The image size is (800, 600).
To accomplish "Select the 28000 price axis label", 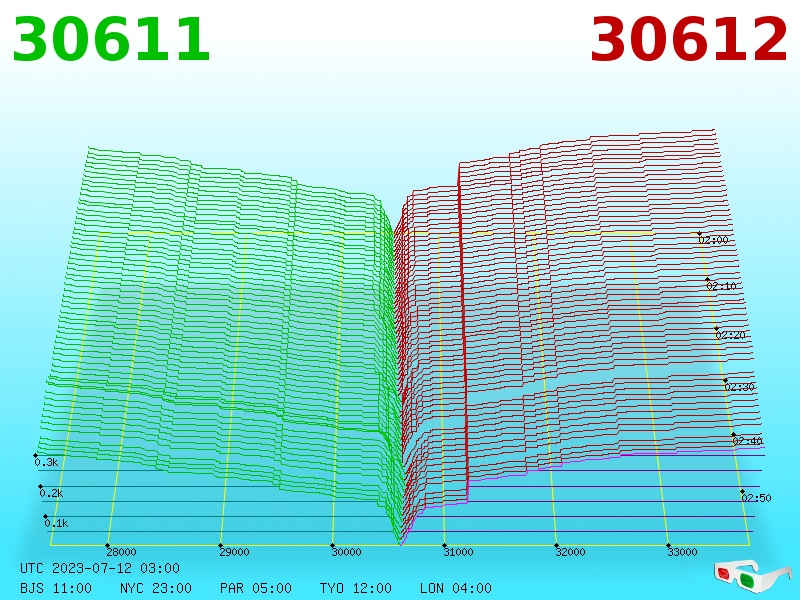I will click(121, 552).
